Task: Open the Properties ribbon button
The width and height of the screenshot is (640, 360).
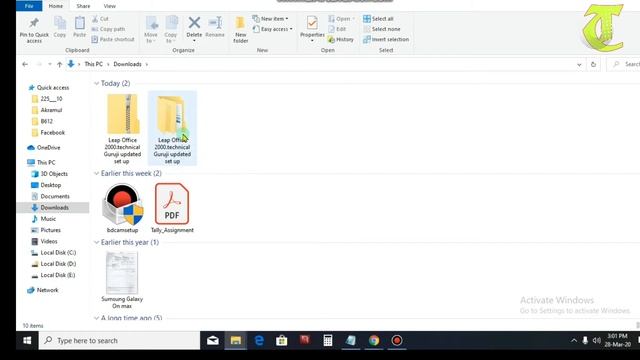Action: pos(312,29)
